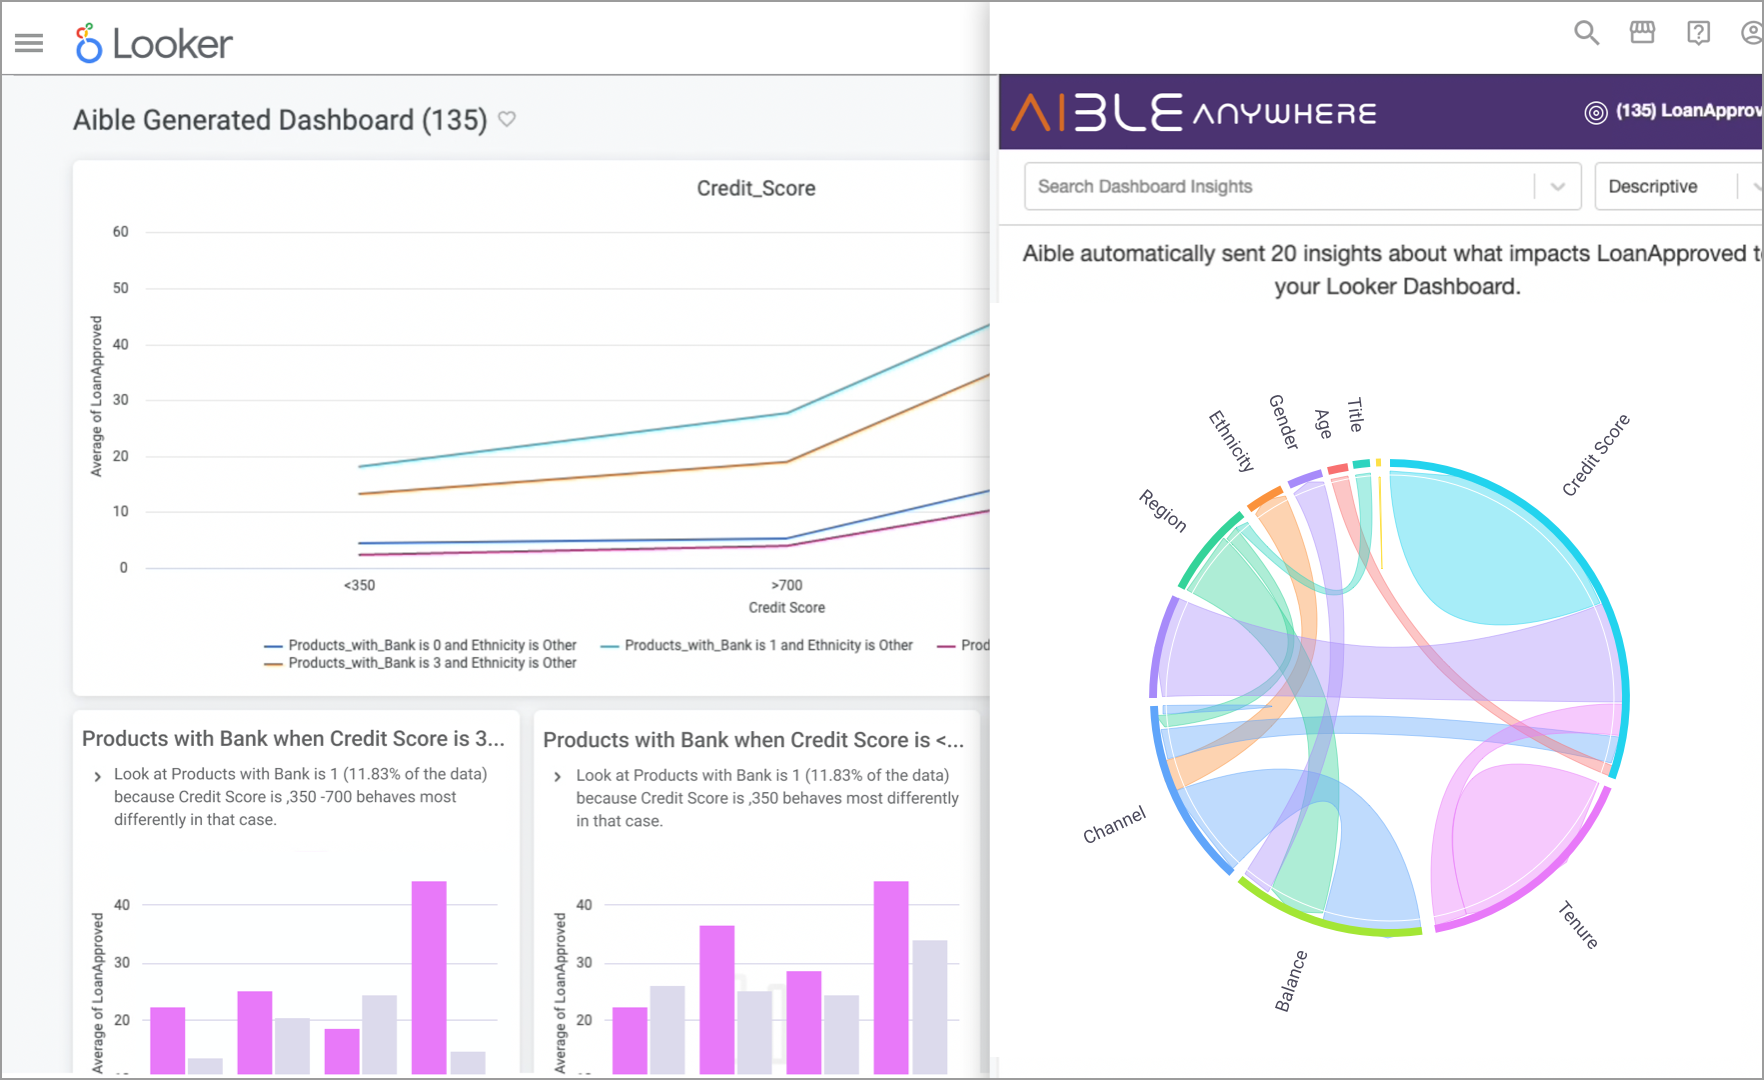This screenshot has height=1080, width=1764.
Task: Click the target icon beside (135) LoanApproved
Action: coord(1596,112)
